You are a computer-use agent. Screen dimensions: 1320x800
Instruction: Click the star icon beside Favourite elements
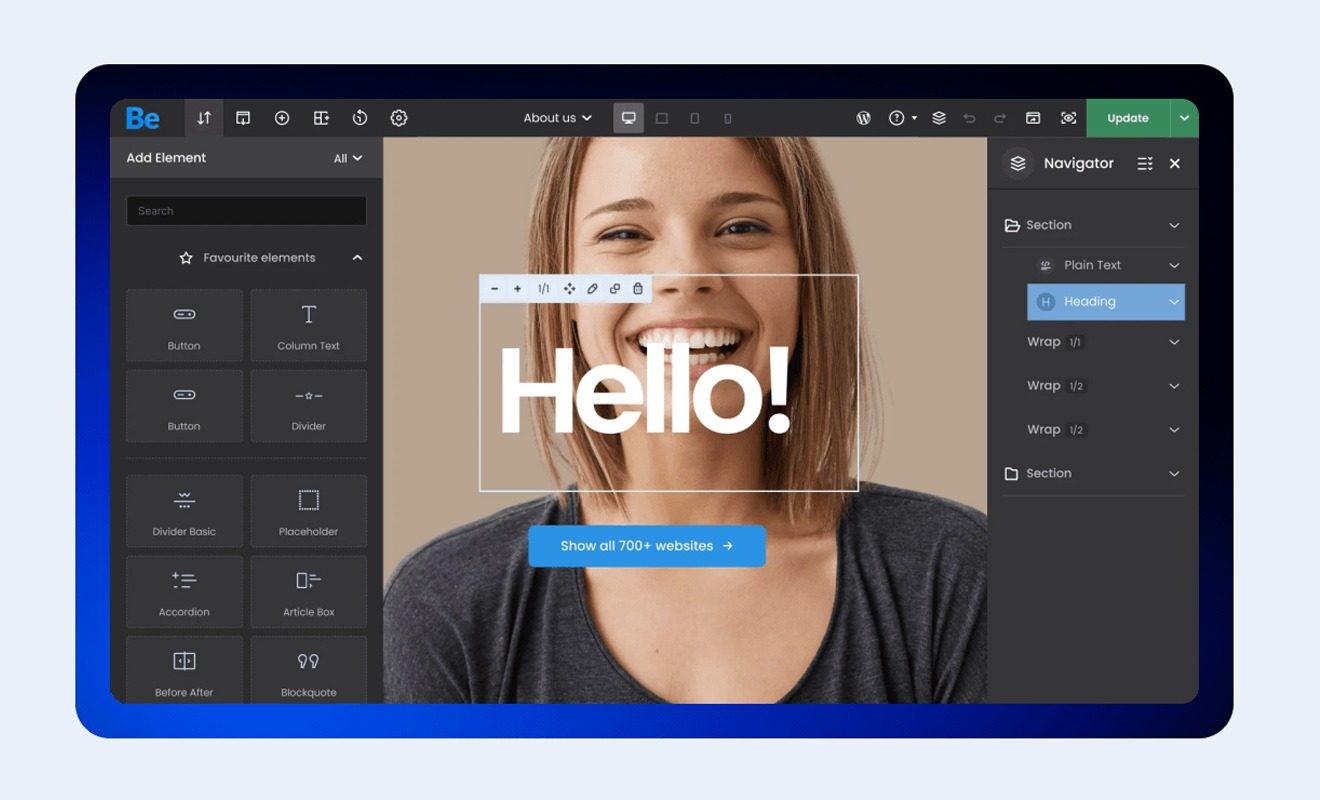point(186,258)
